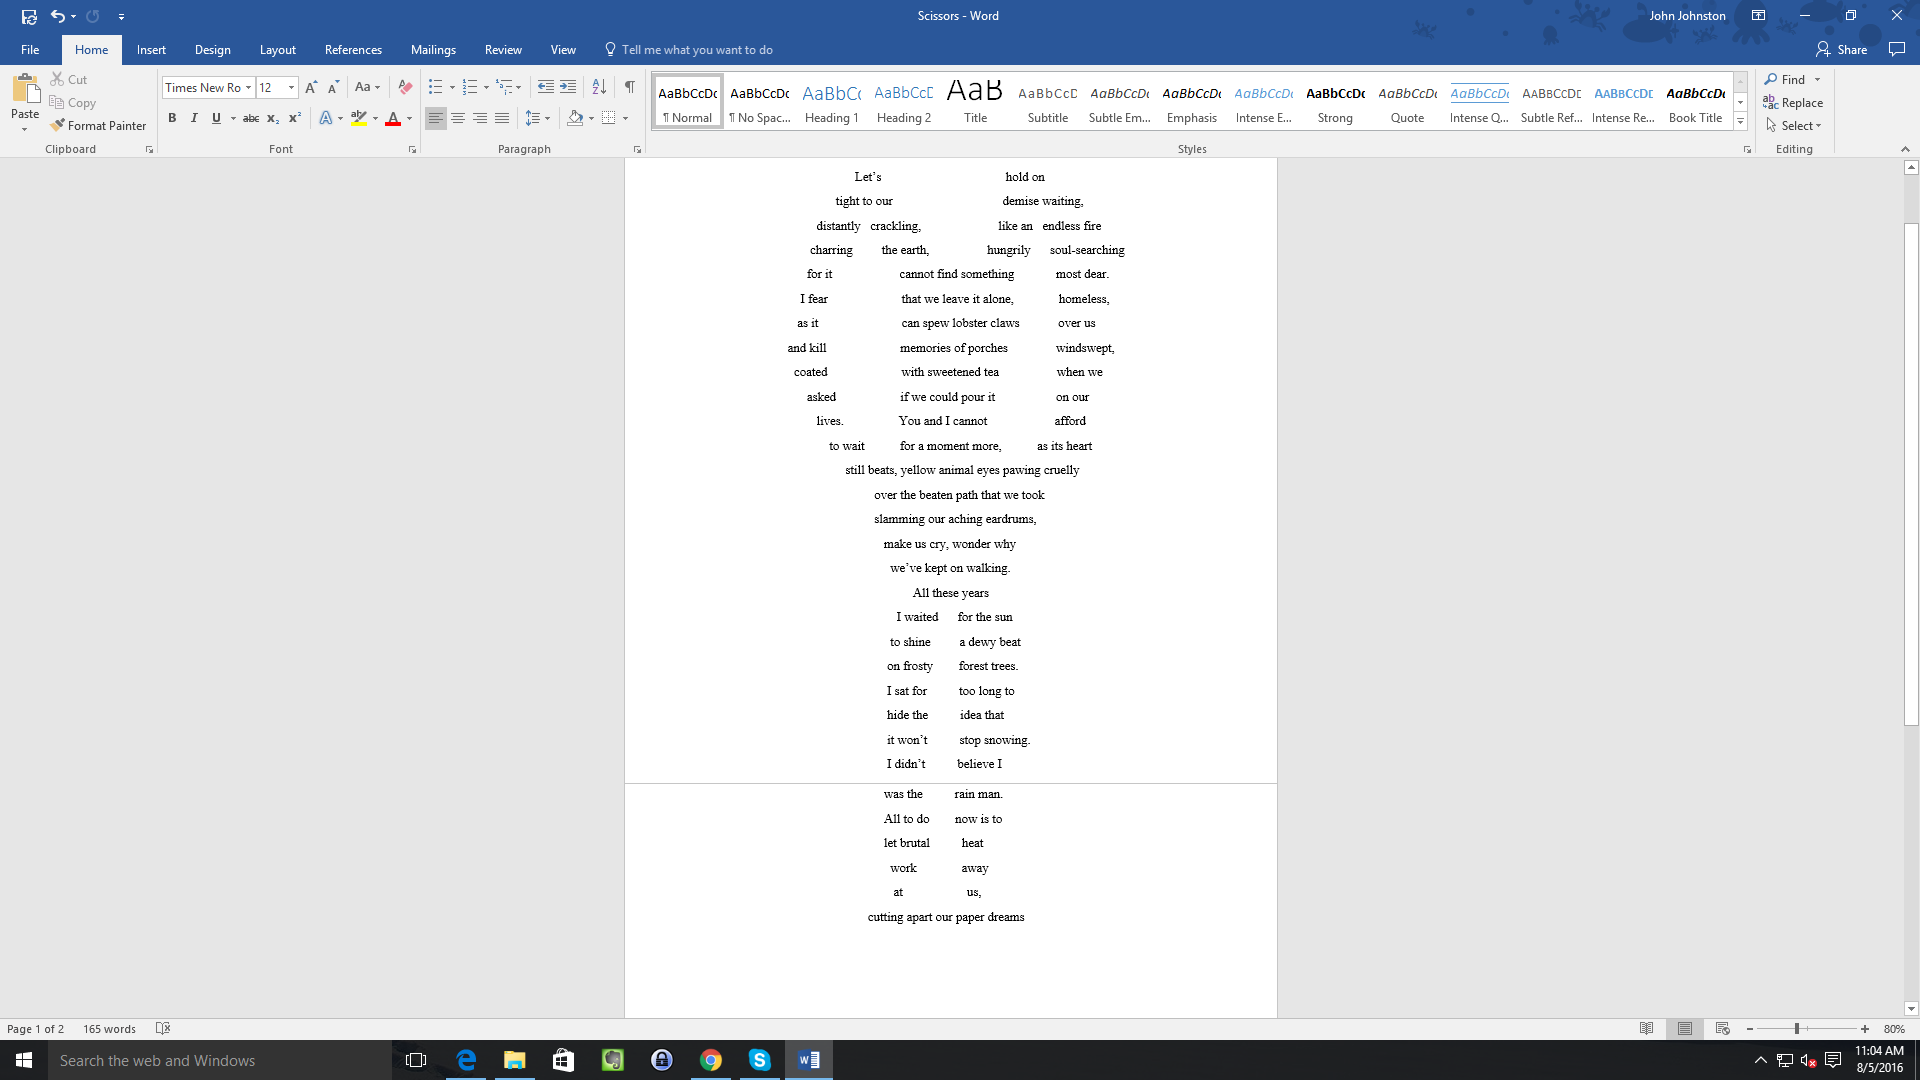Toggle Italic formatting
The image size is (1920, 1080).
click(x=194, y=118)
